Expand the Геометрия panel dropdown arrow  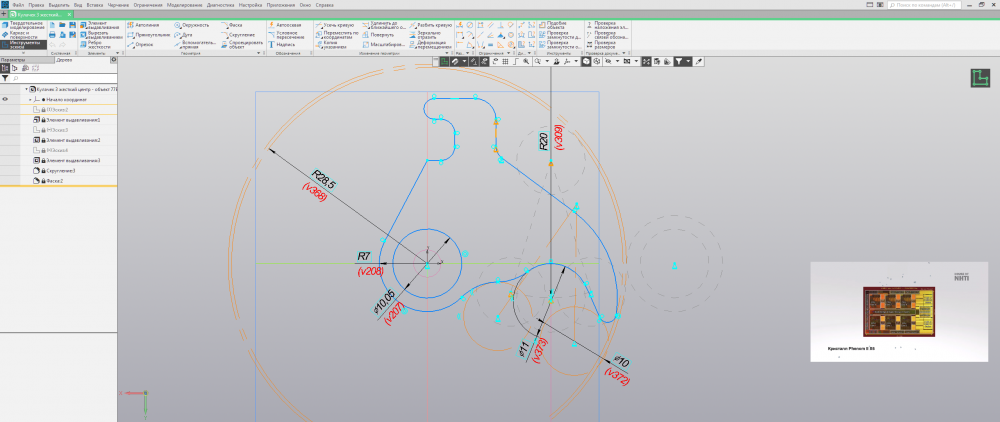(259, 53)
